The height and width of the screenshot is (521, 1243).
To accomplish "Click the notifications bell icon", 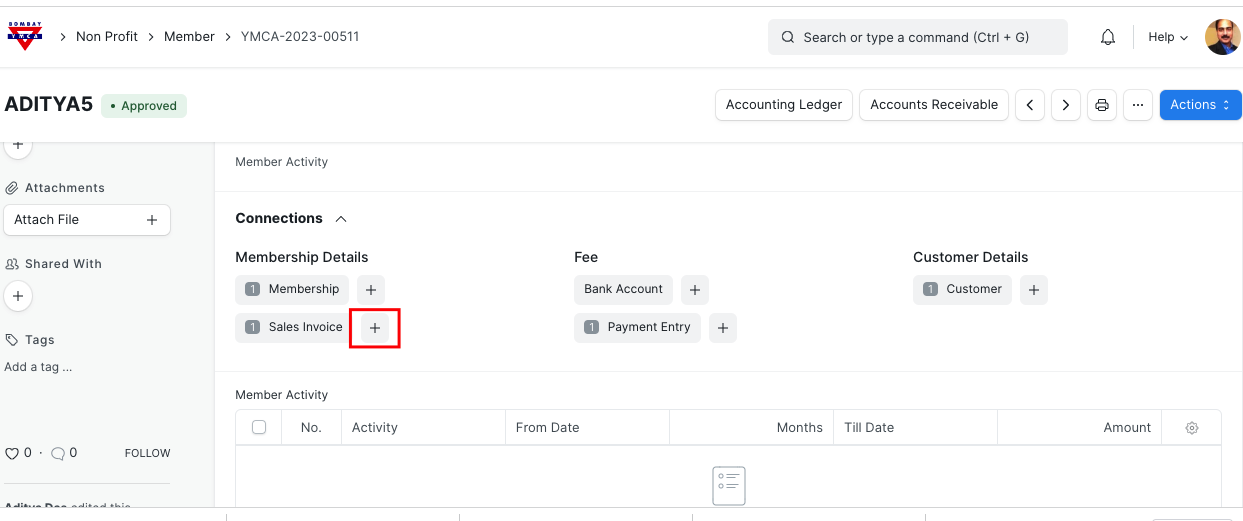I will 1107,37.
